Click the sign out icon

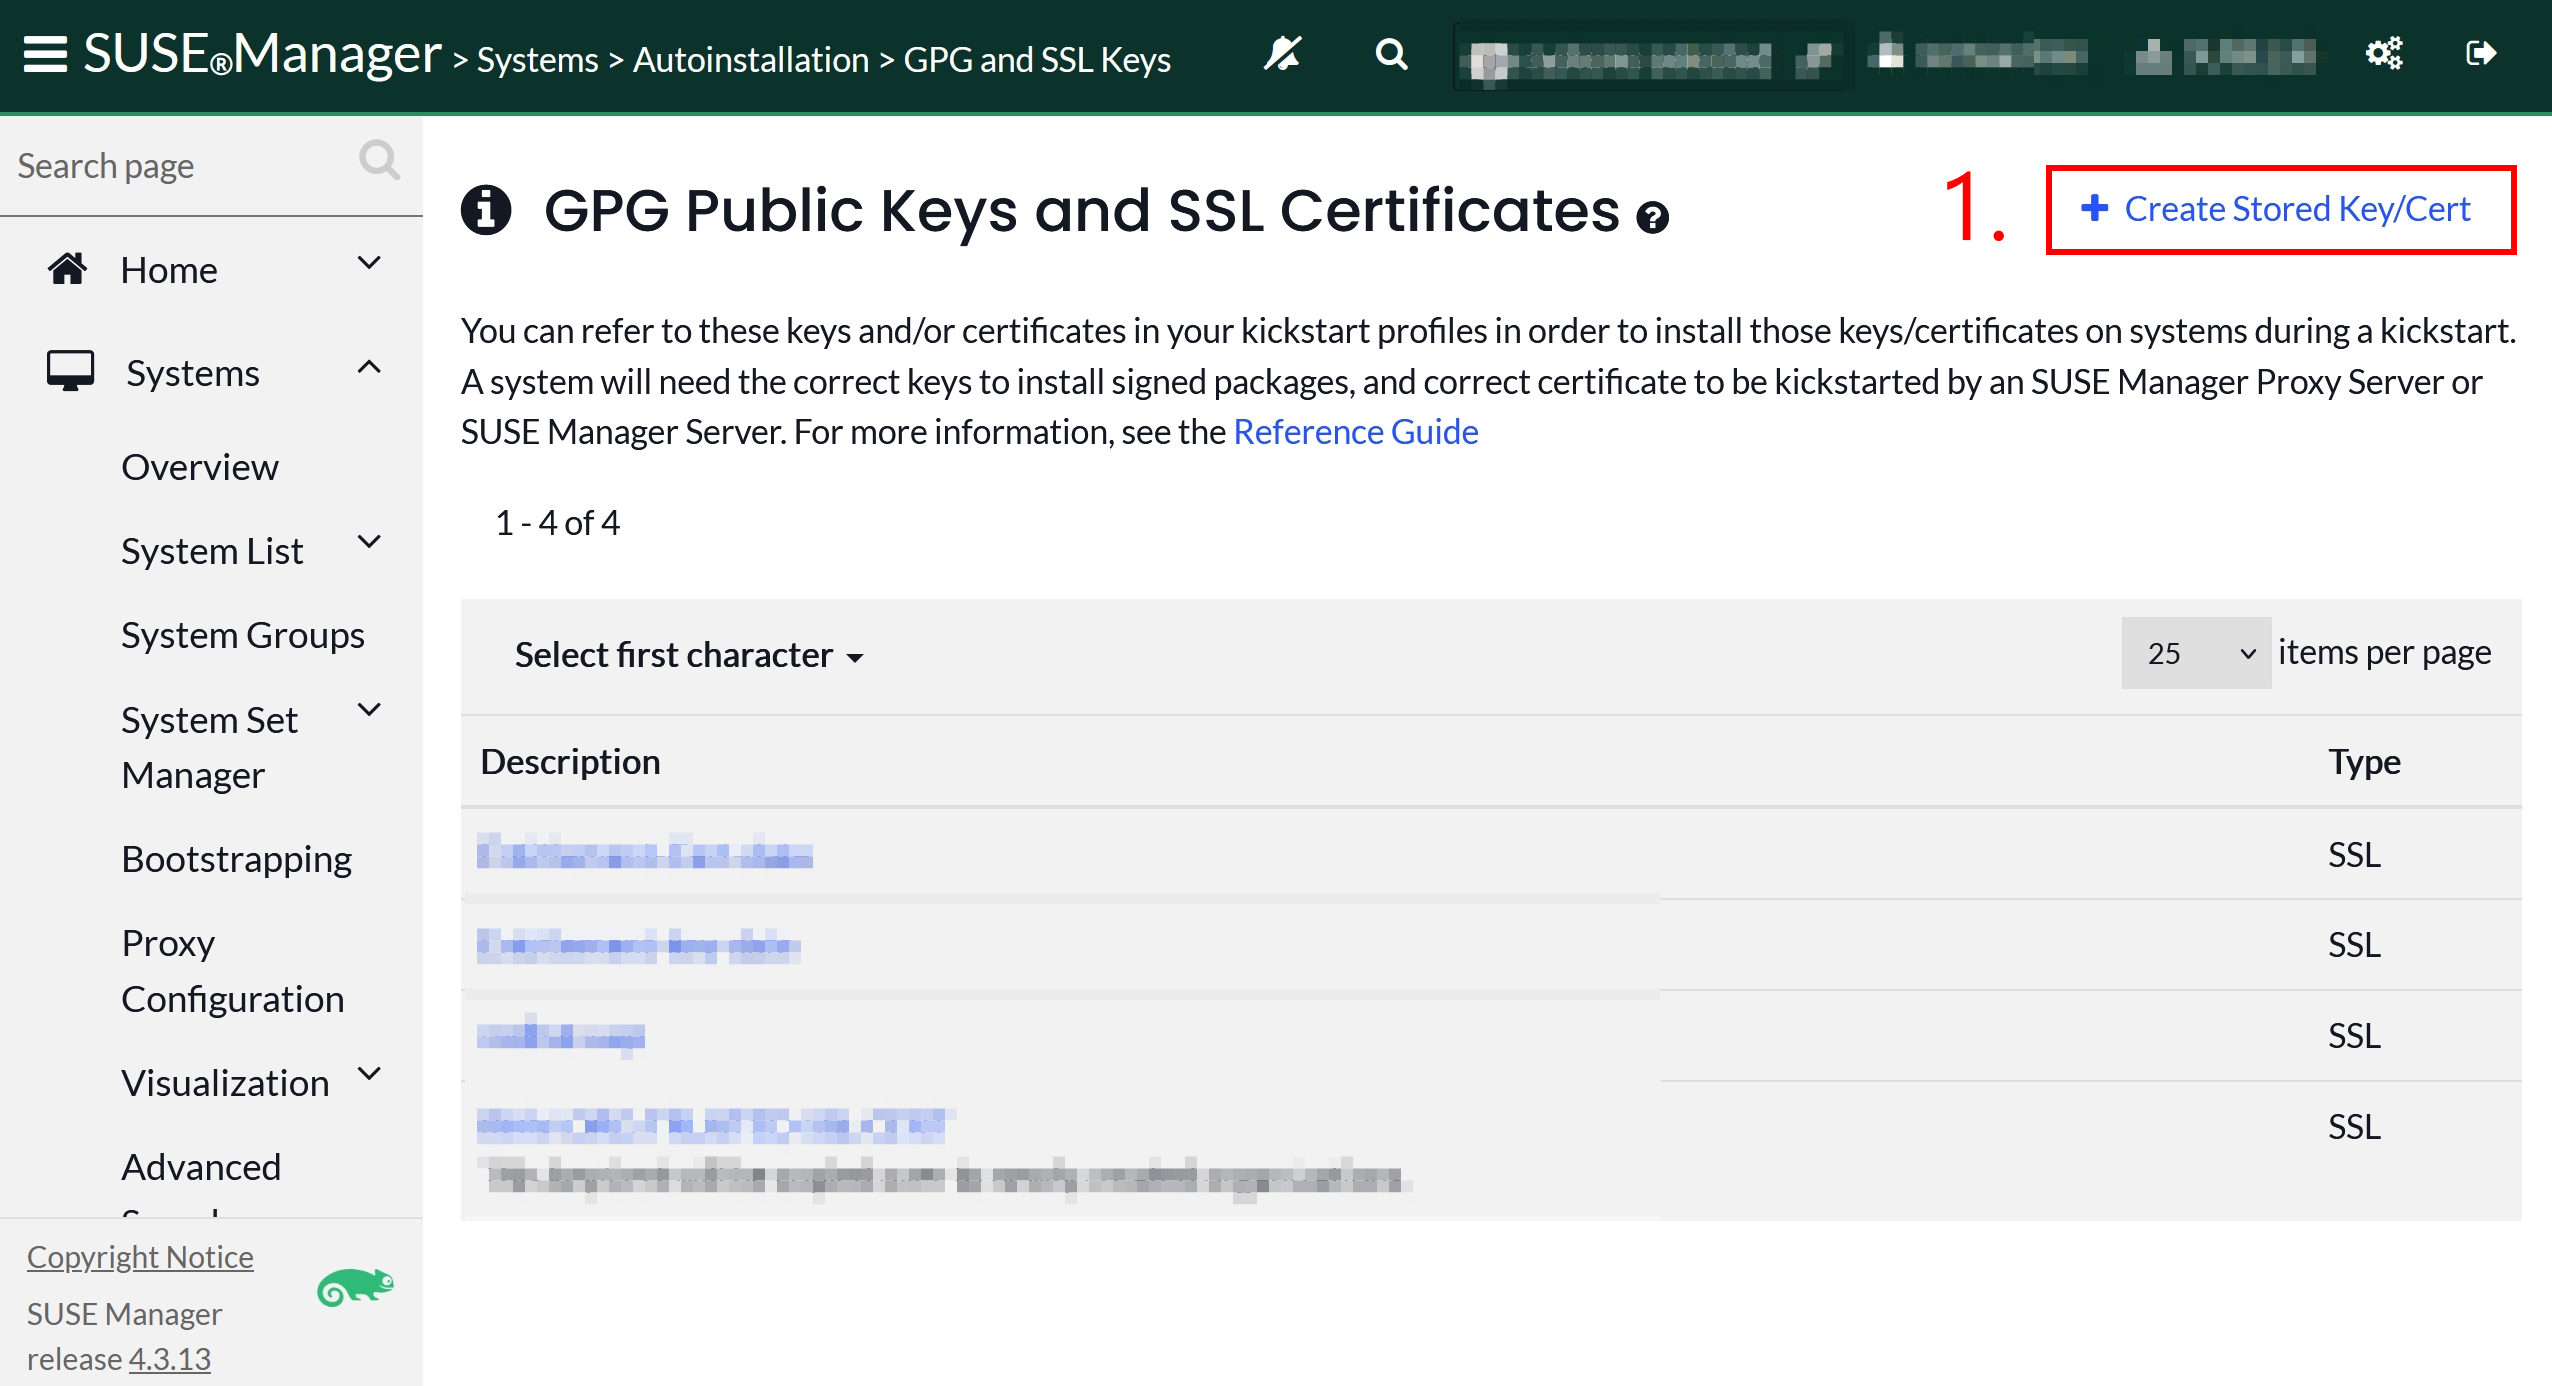(x=2481, y=53)
